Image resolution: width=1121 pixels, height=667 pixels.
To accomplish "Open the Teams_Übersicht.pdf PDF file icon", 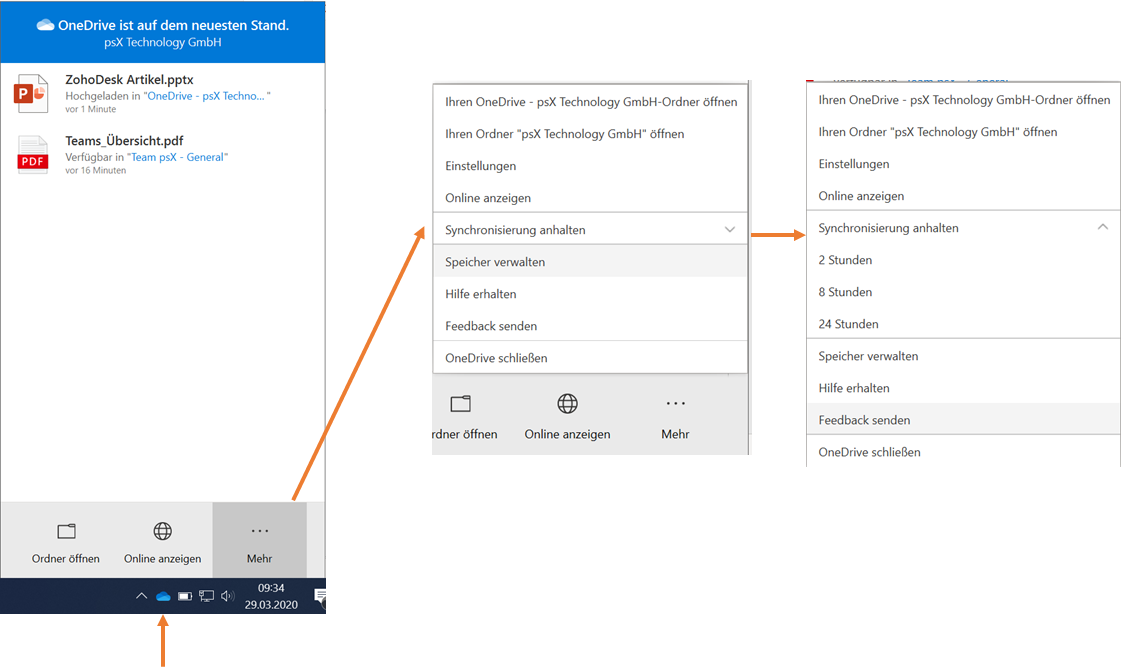I will click(x=33, y=155).
